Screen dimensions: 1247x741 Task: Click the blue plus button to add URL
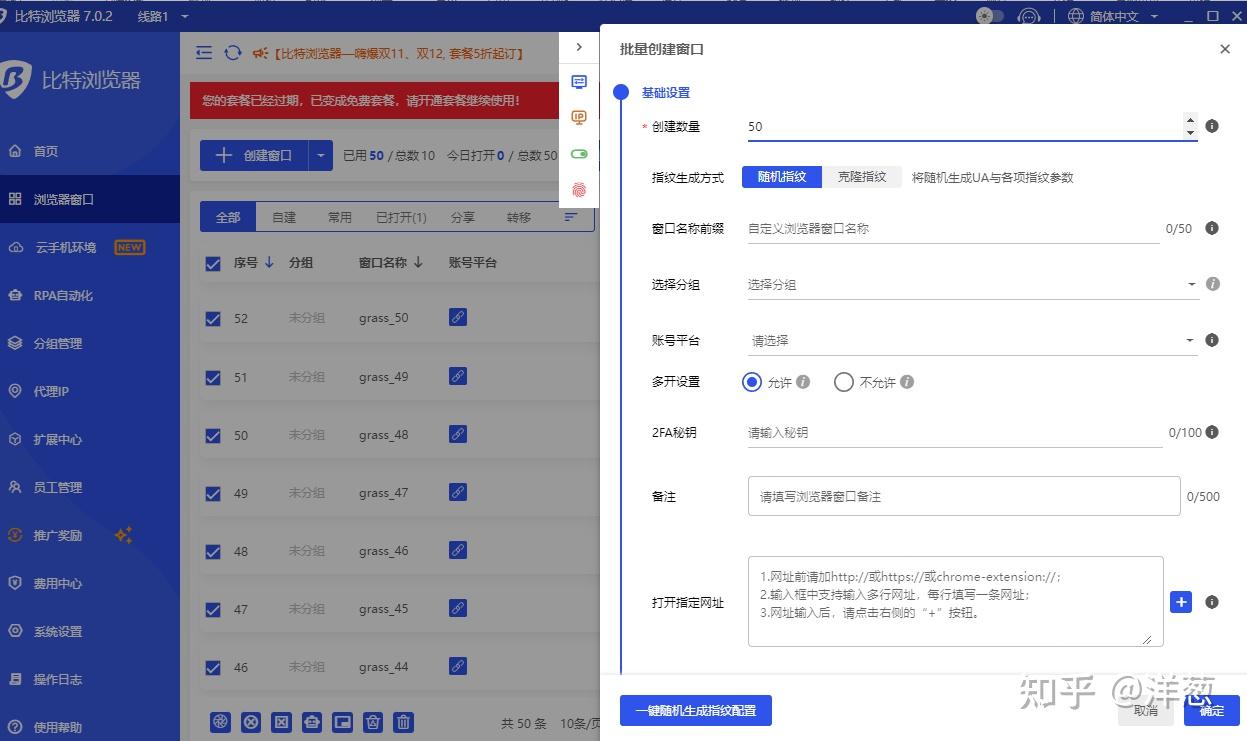coord(1181,602)
